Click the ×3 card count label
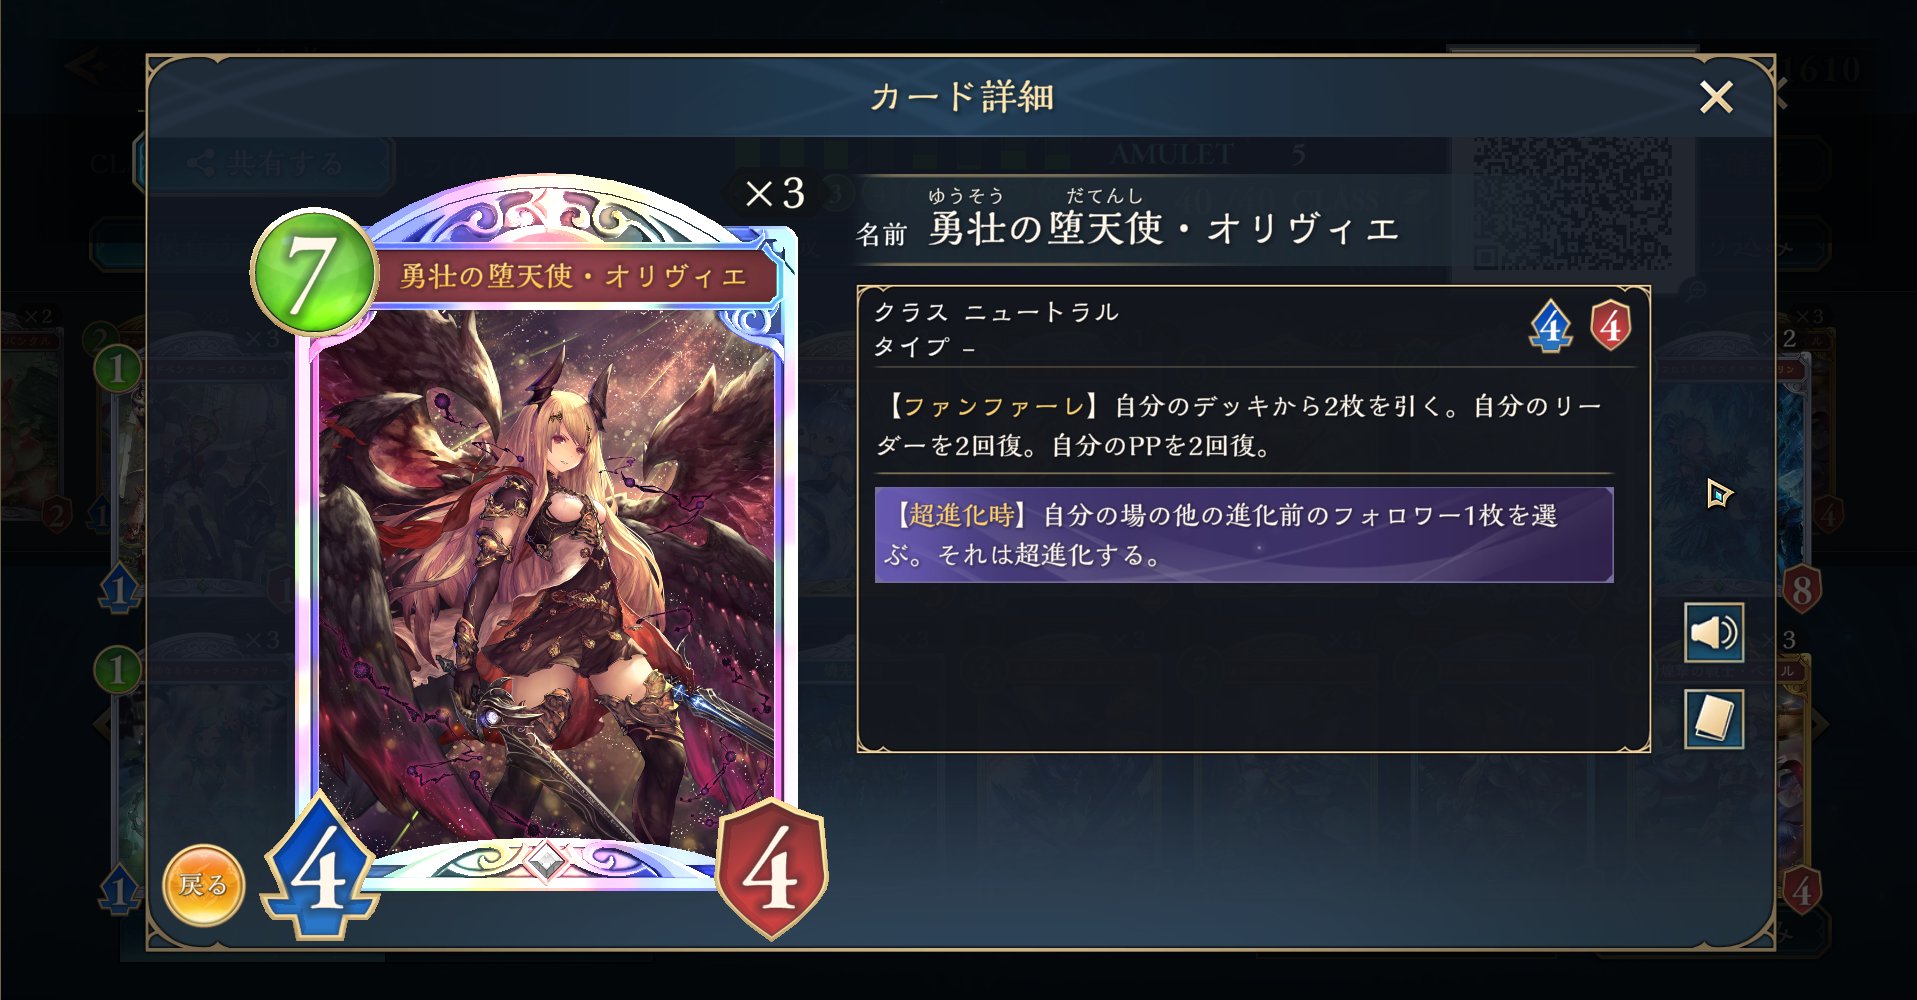The image size is (1917, 1000). point(775,193)
